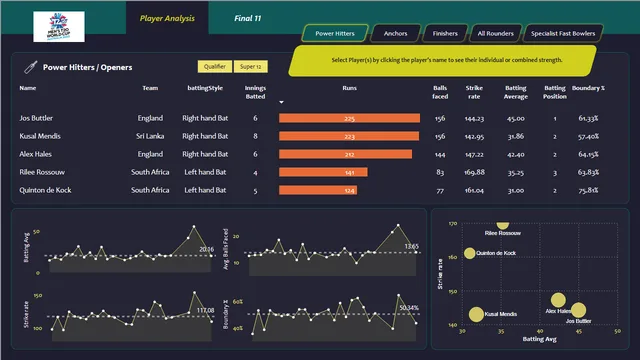Click Kusal Mendis's 223 runs bar

[349, 136]
